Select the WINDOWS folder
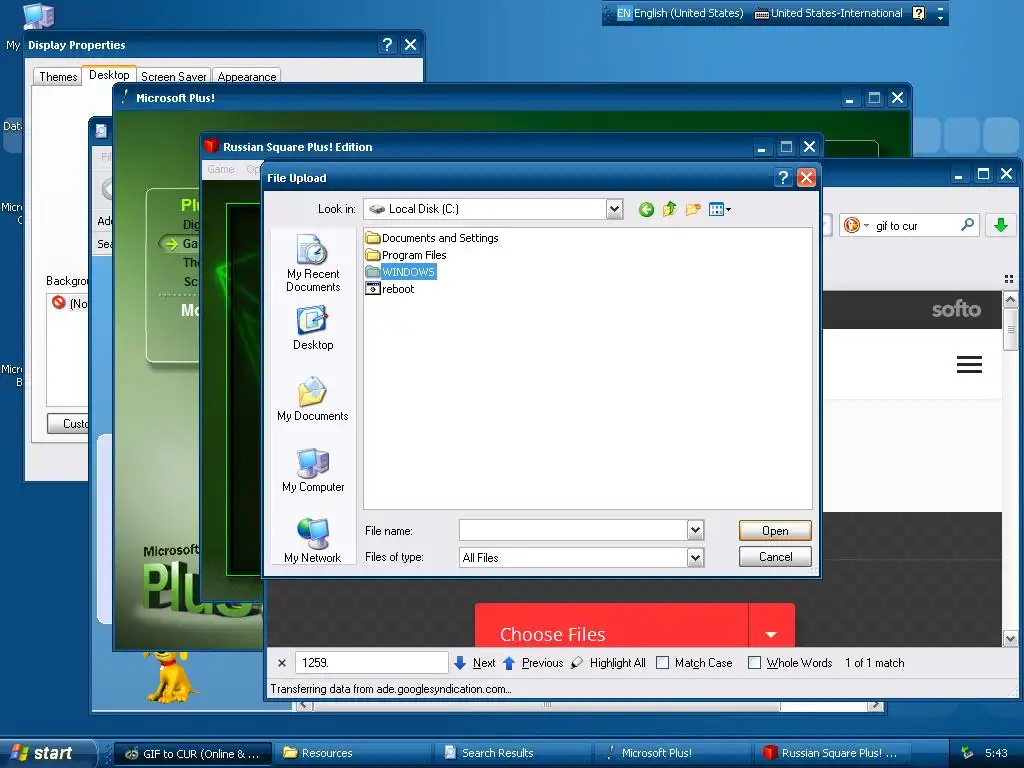Viewport: 1024px width, 768px height. point(401,272)
